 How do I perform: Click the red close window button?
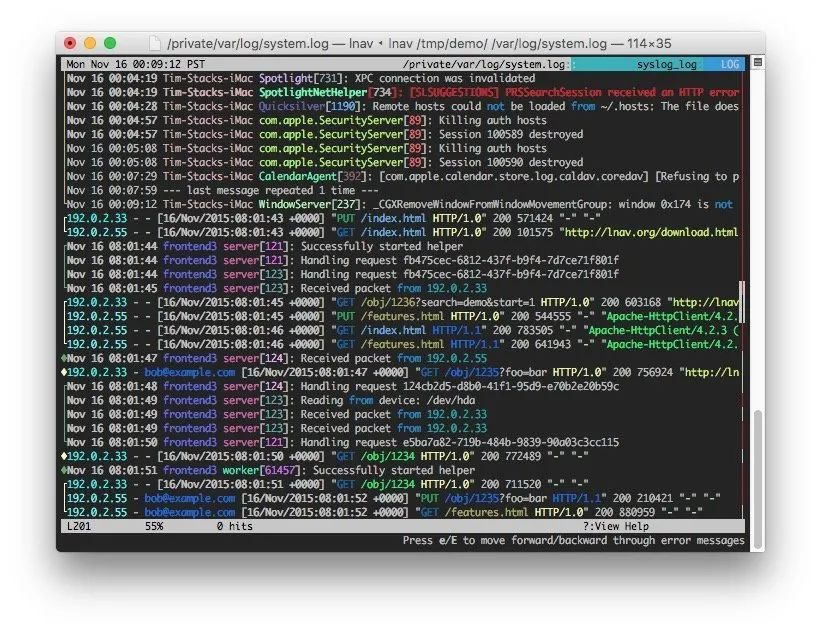click(70, 43)
